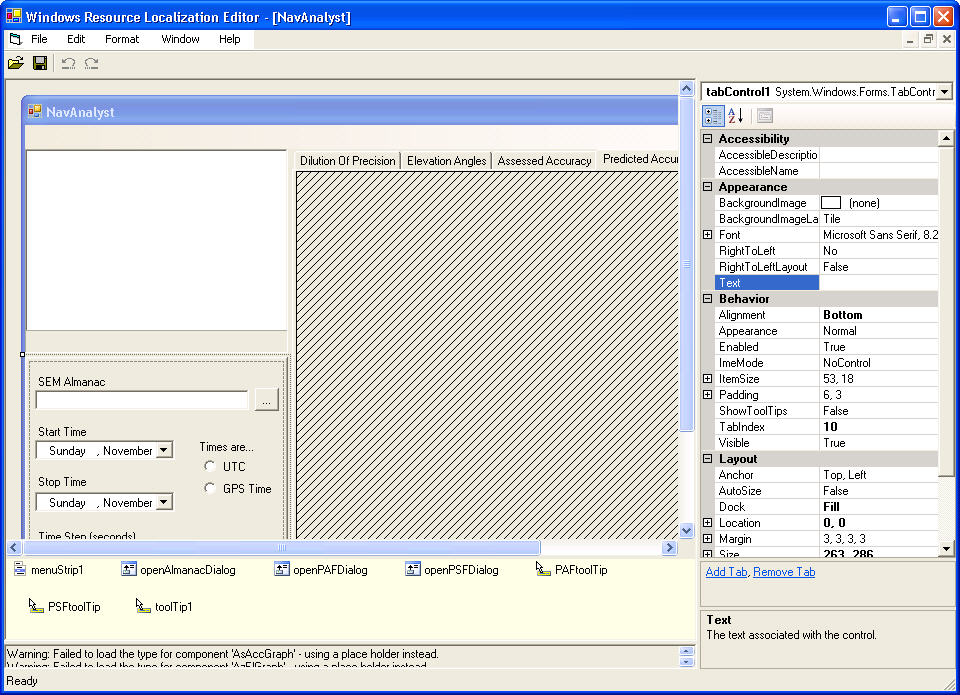Select the openAlmanacDialog component icon

coord(129,569)
